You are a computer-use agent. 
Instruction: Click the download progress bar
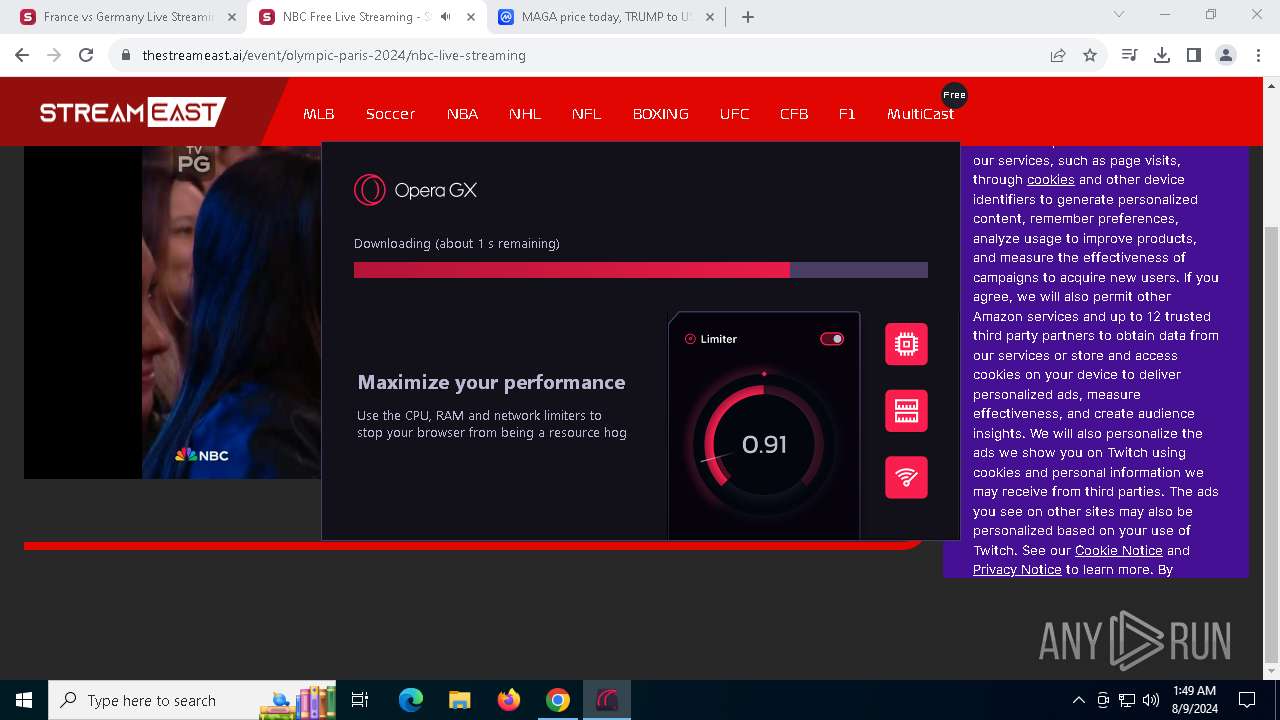point(641,270)
